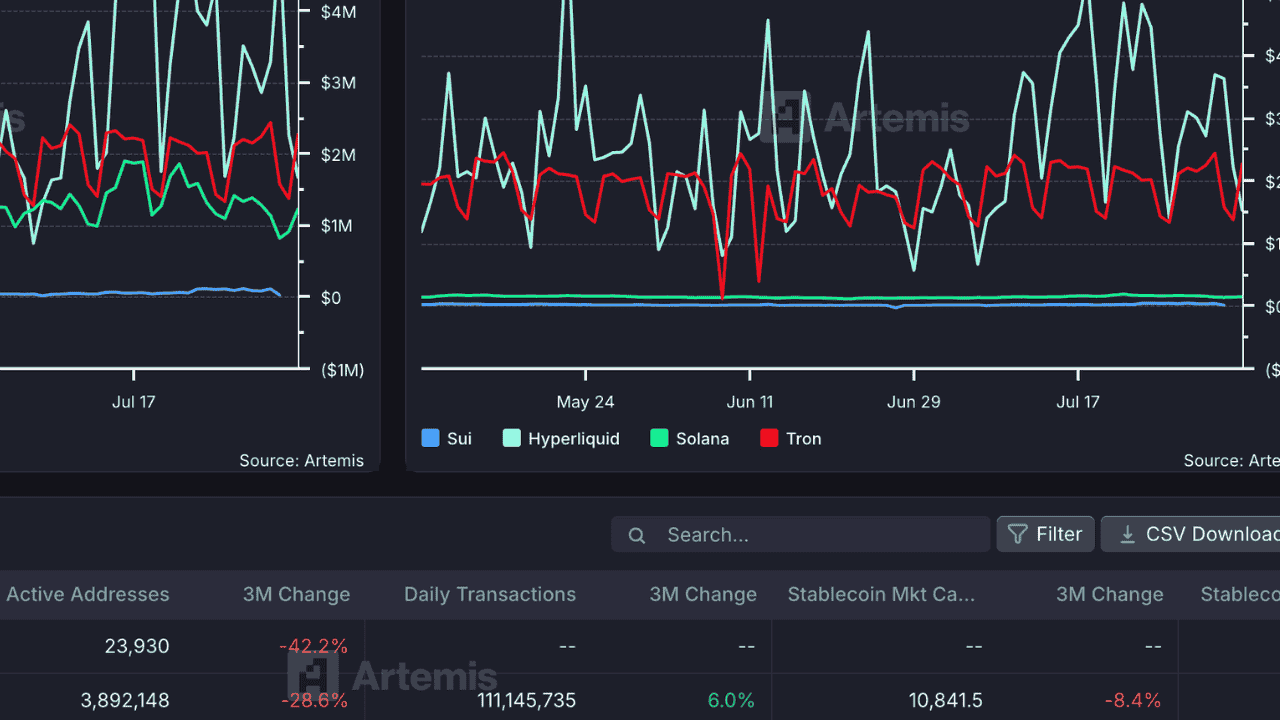1280x720 pixels.
Task: Toggle the Hyperliquid series in the legend
Action: (573, 438)
